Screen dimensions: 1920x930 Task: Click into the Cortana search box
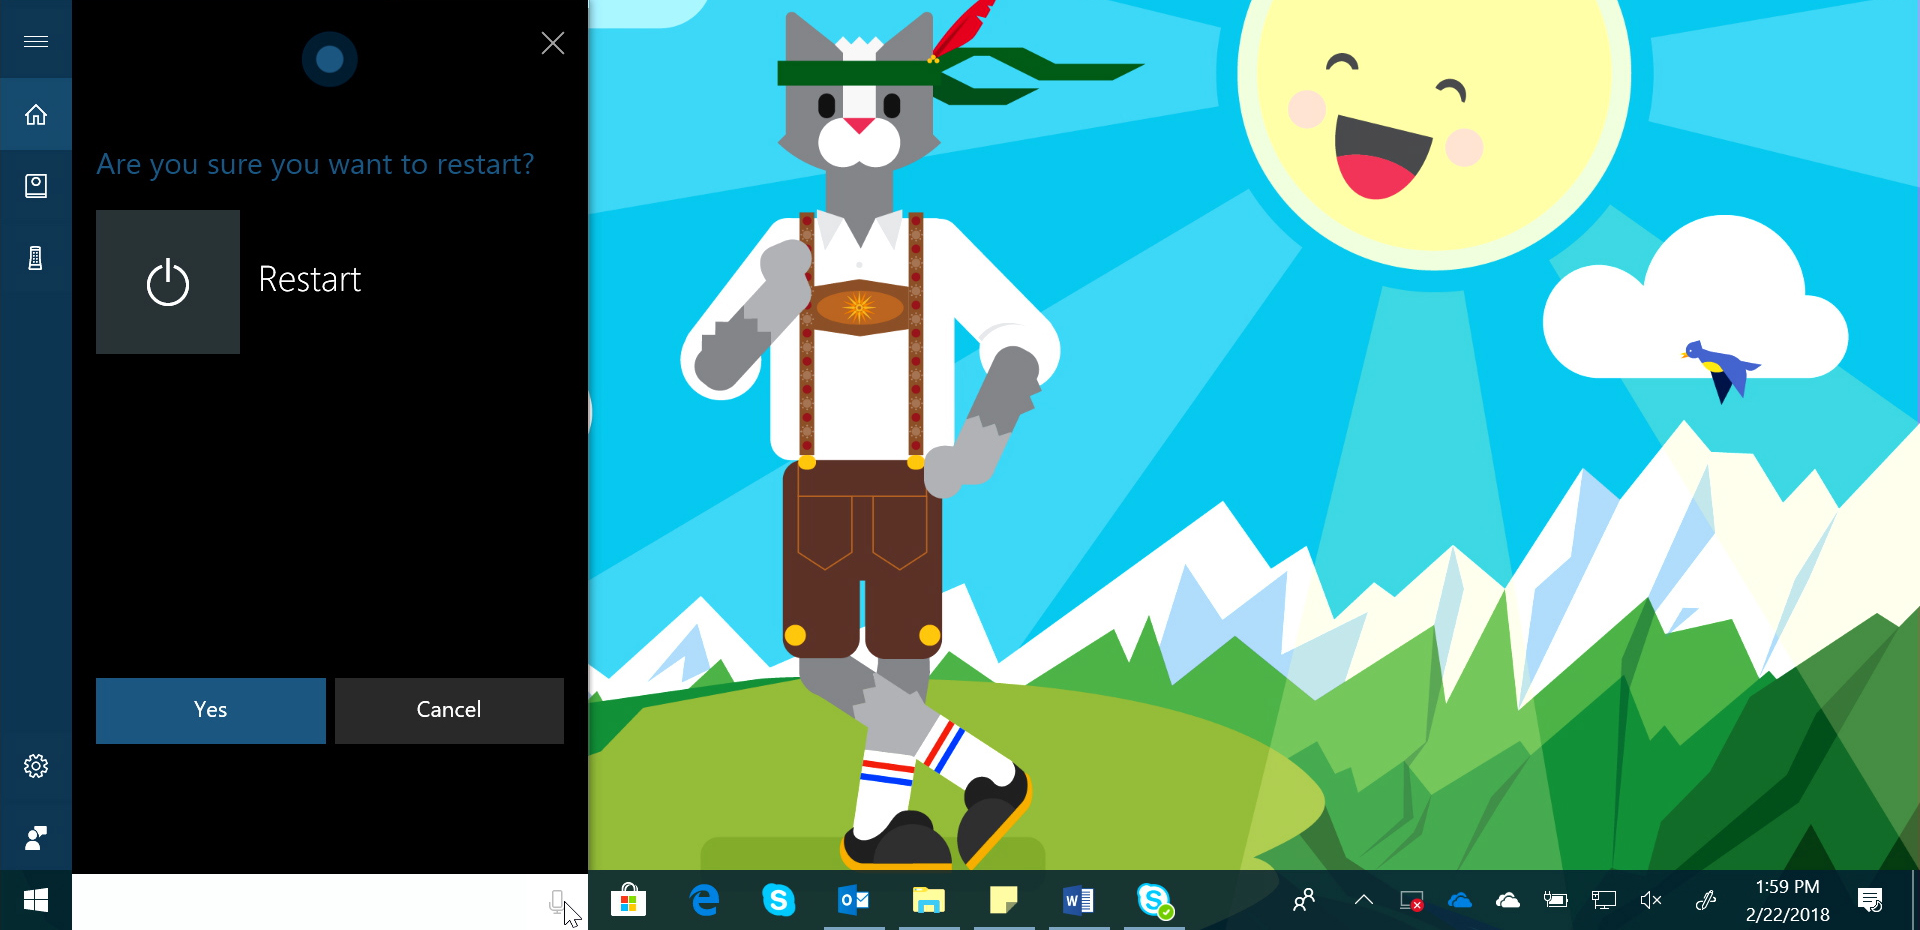[x=300, y=902]
